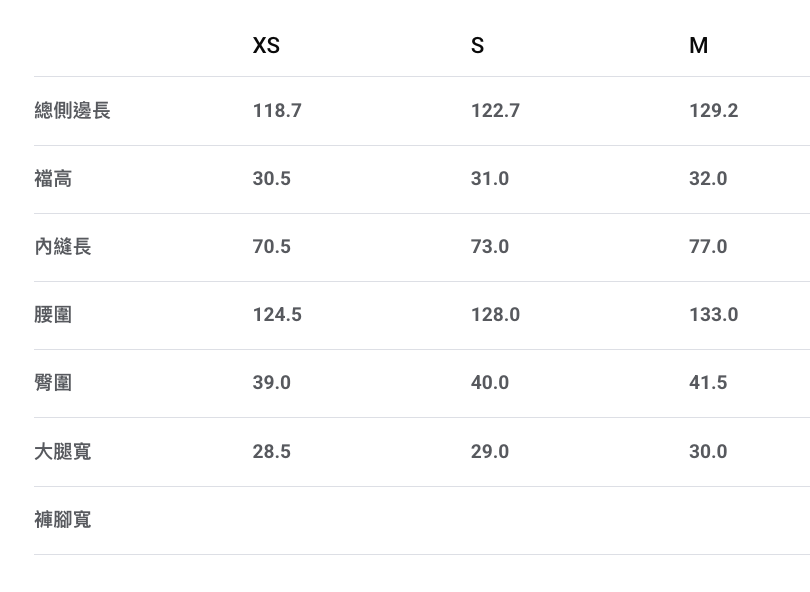Viewport: 810px width, 592px height.
Task: Click the 122.7 value under S
Action: 495,111
